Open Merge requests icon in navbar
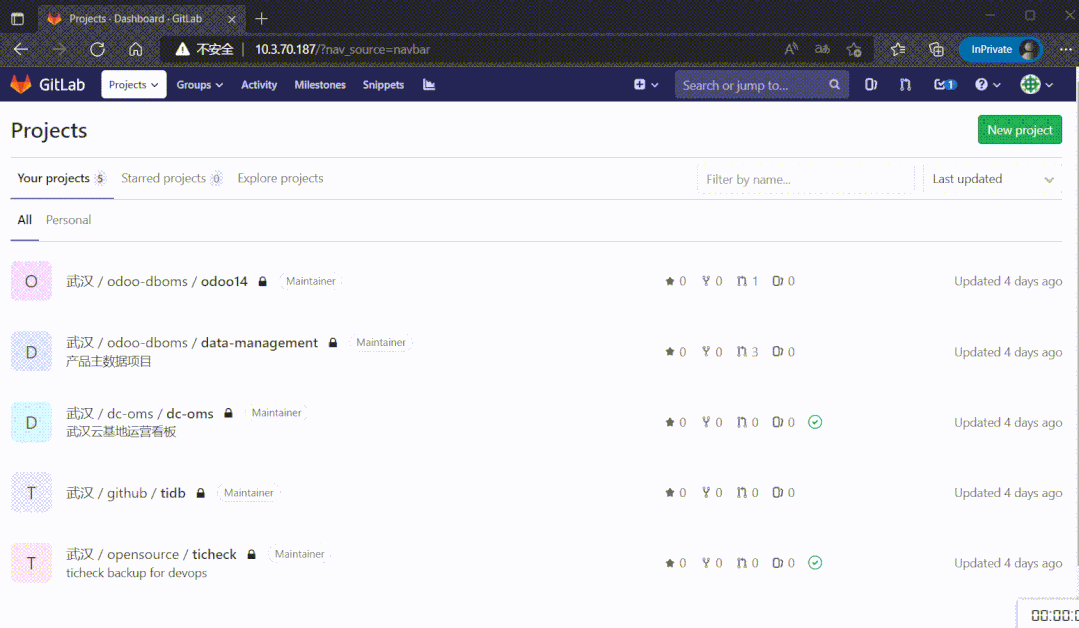Viewport: 1079px width, 628px height. [905, 85]
